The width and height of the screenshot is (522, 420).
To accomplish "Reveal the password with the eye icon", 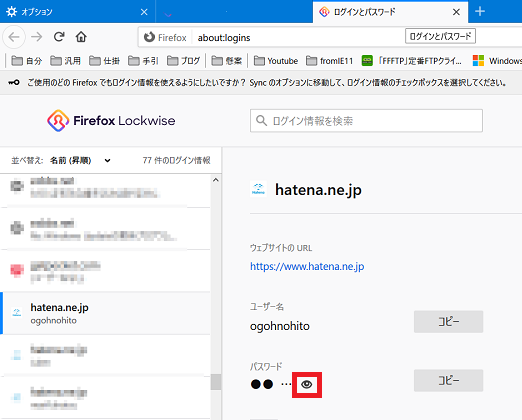I will pyautogui.click(x=307, y=385).
